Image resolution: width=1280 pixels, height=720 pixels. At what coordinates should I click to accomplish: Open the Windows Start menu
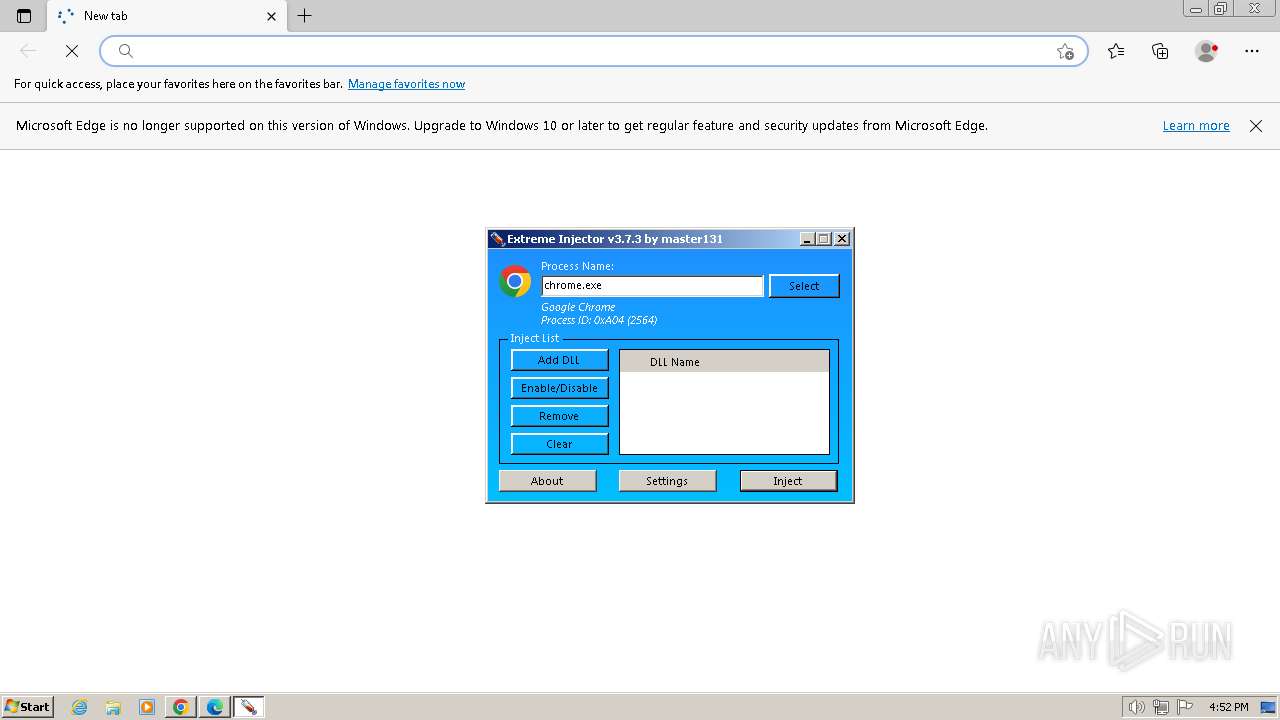click(x=27, y=707)
